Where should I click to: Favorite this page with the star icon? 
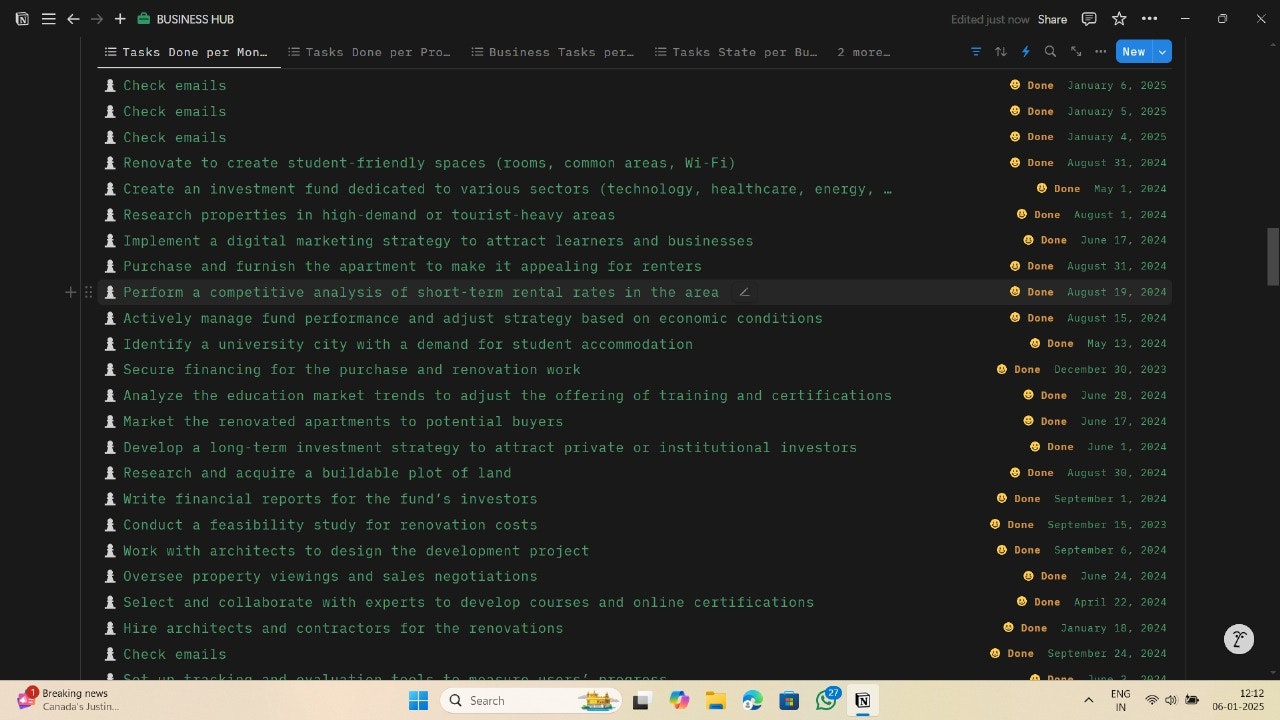(1119, 19)
